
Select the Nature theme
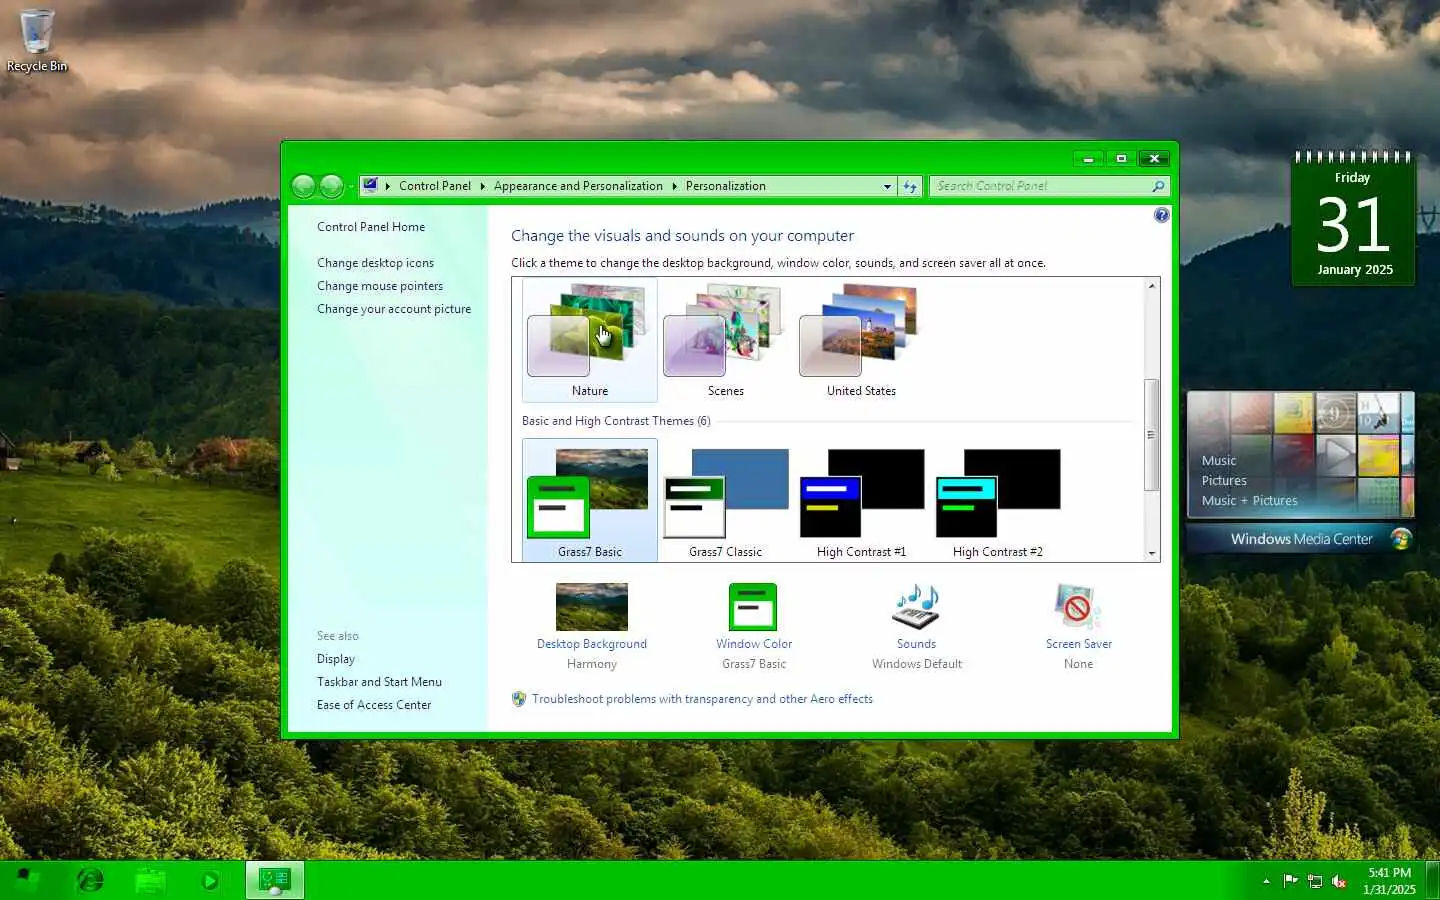click(x=590, y=340)
